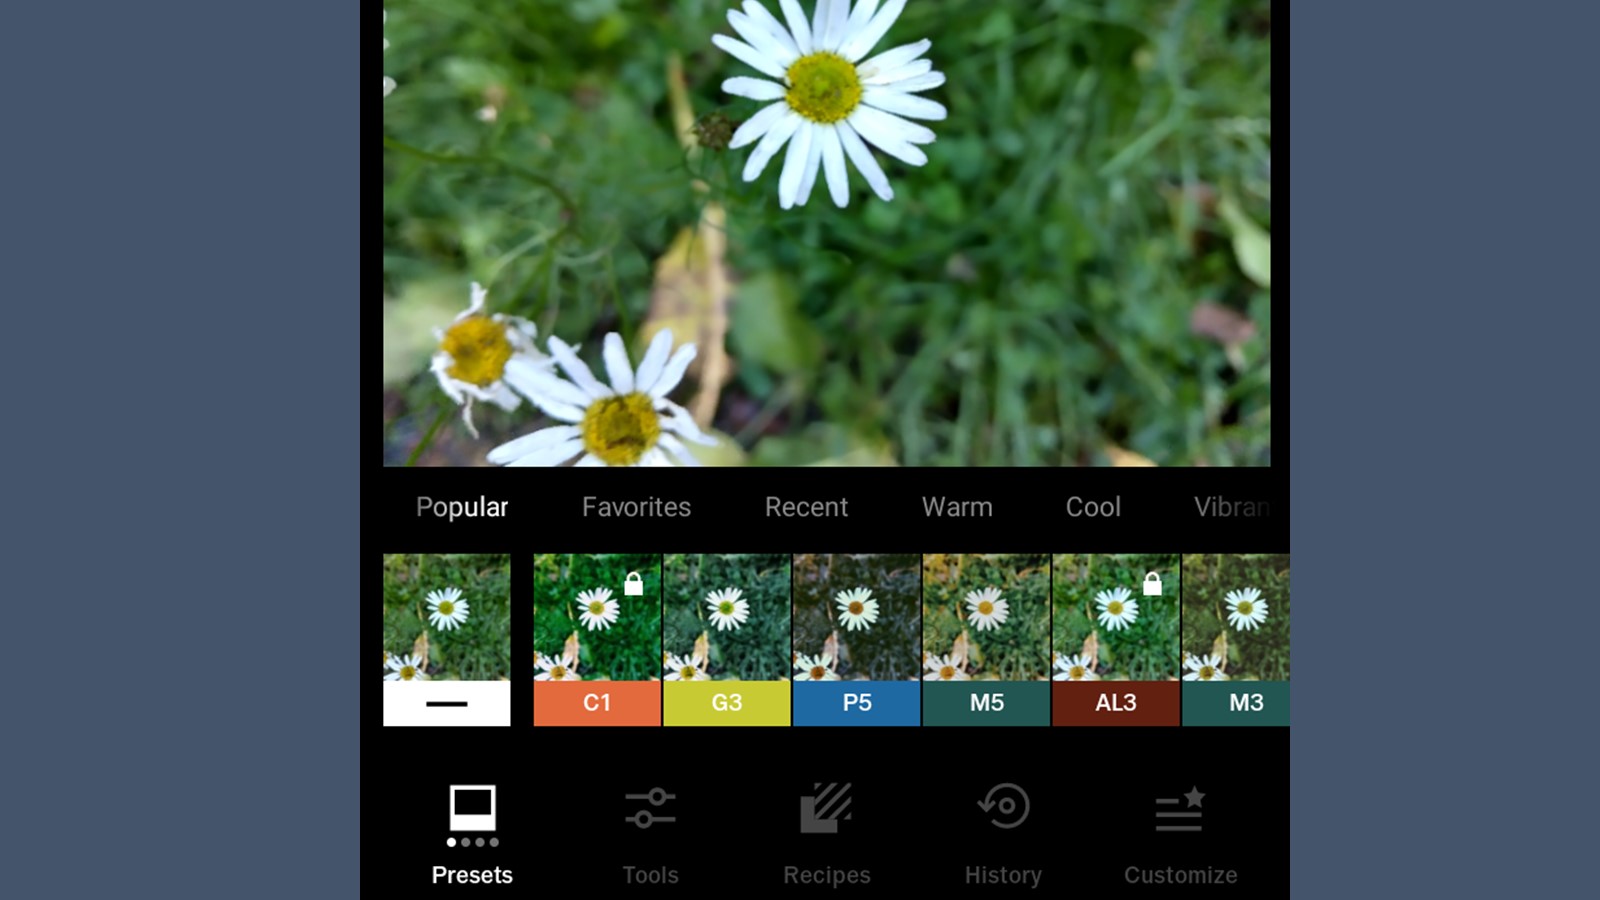Switch to the Recent category
This screenshot has width=1600, height=900.
click(x=806, y=507)
